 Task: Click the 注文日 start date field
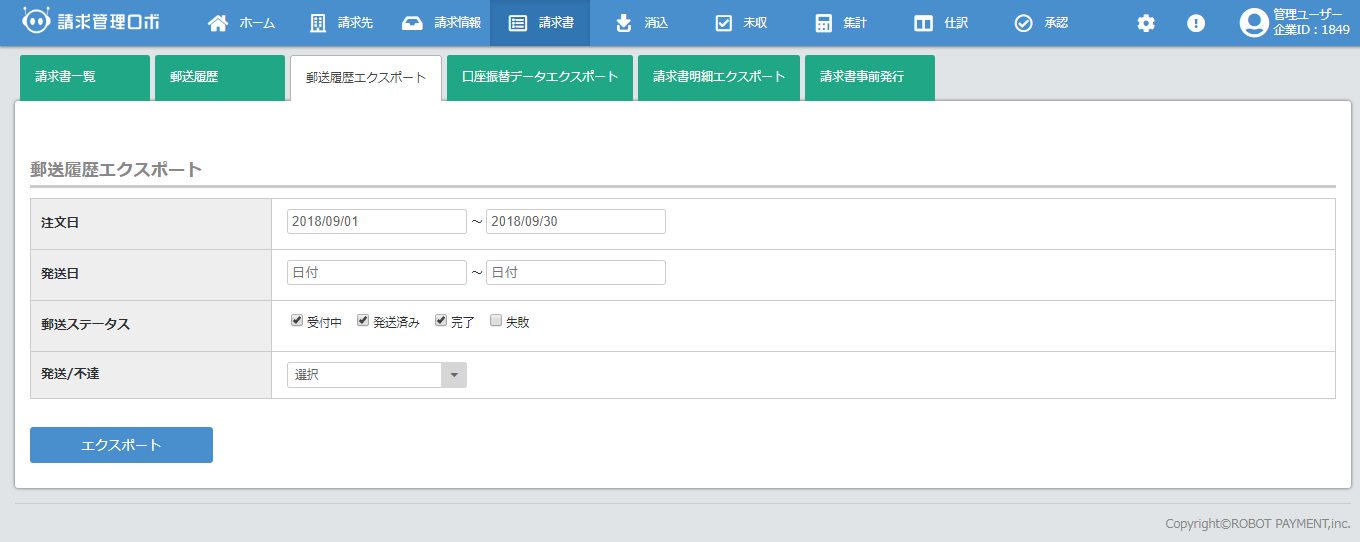pyautogui.click(x=376, y=221)
